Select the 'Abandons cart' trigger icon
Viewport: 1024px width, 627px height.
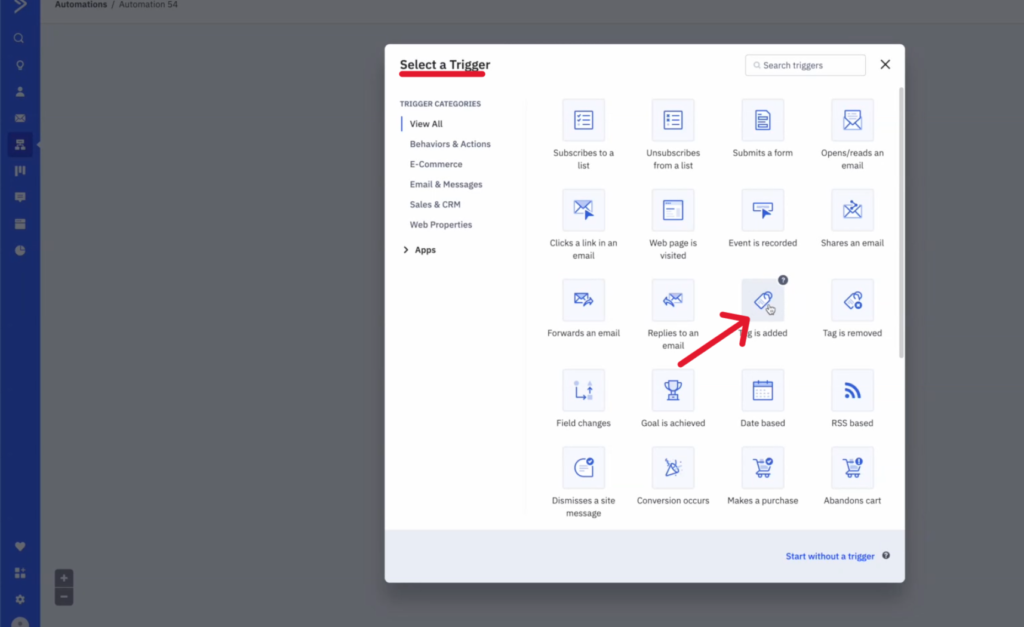pyautogui.click(x=852, y=468)
